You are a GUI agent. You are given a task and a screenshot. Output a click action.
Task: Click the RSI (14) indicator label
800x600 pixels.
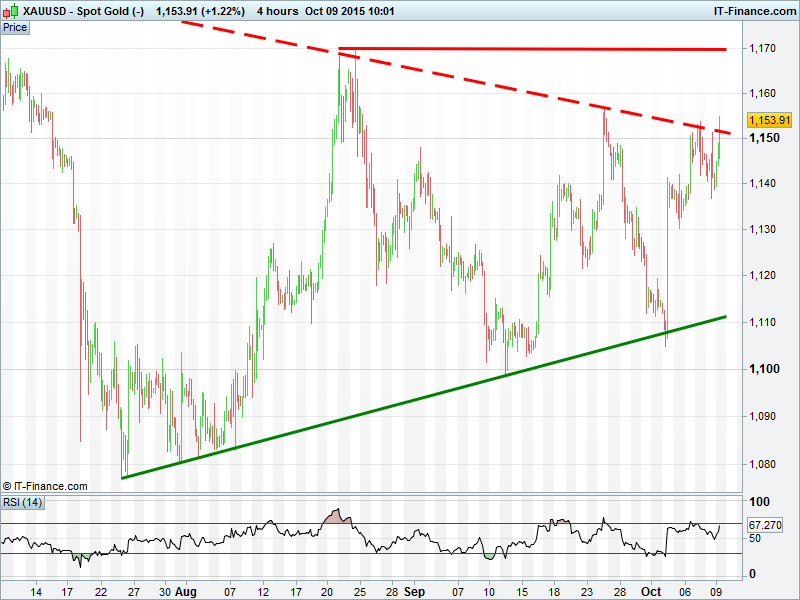22,502
